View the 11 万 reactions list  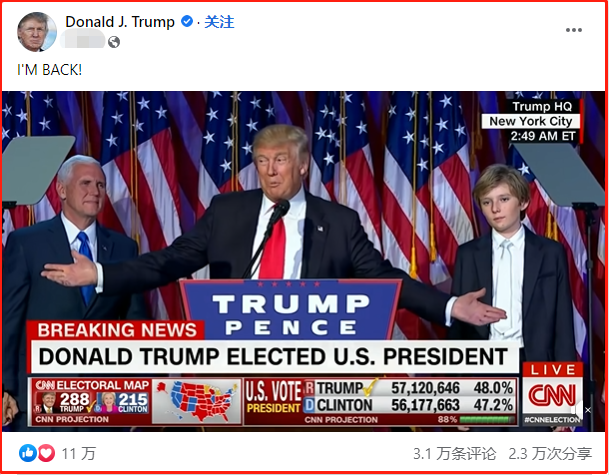coord(79,453)
